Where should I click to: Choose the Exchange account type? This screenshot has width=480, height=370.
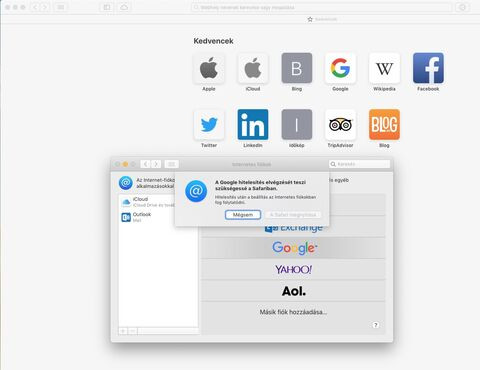293,228
